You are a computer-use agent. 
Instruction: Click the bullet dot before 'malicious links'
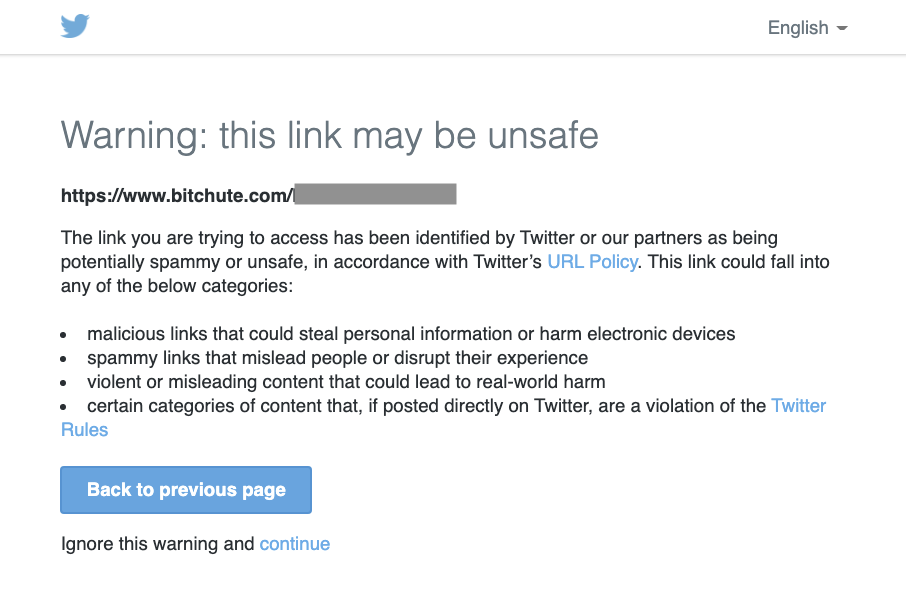tap(64, 335)
